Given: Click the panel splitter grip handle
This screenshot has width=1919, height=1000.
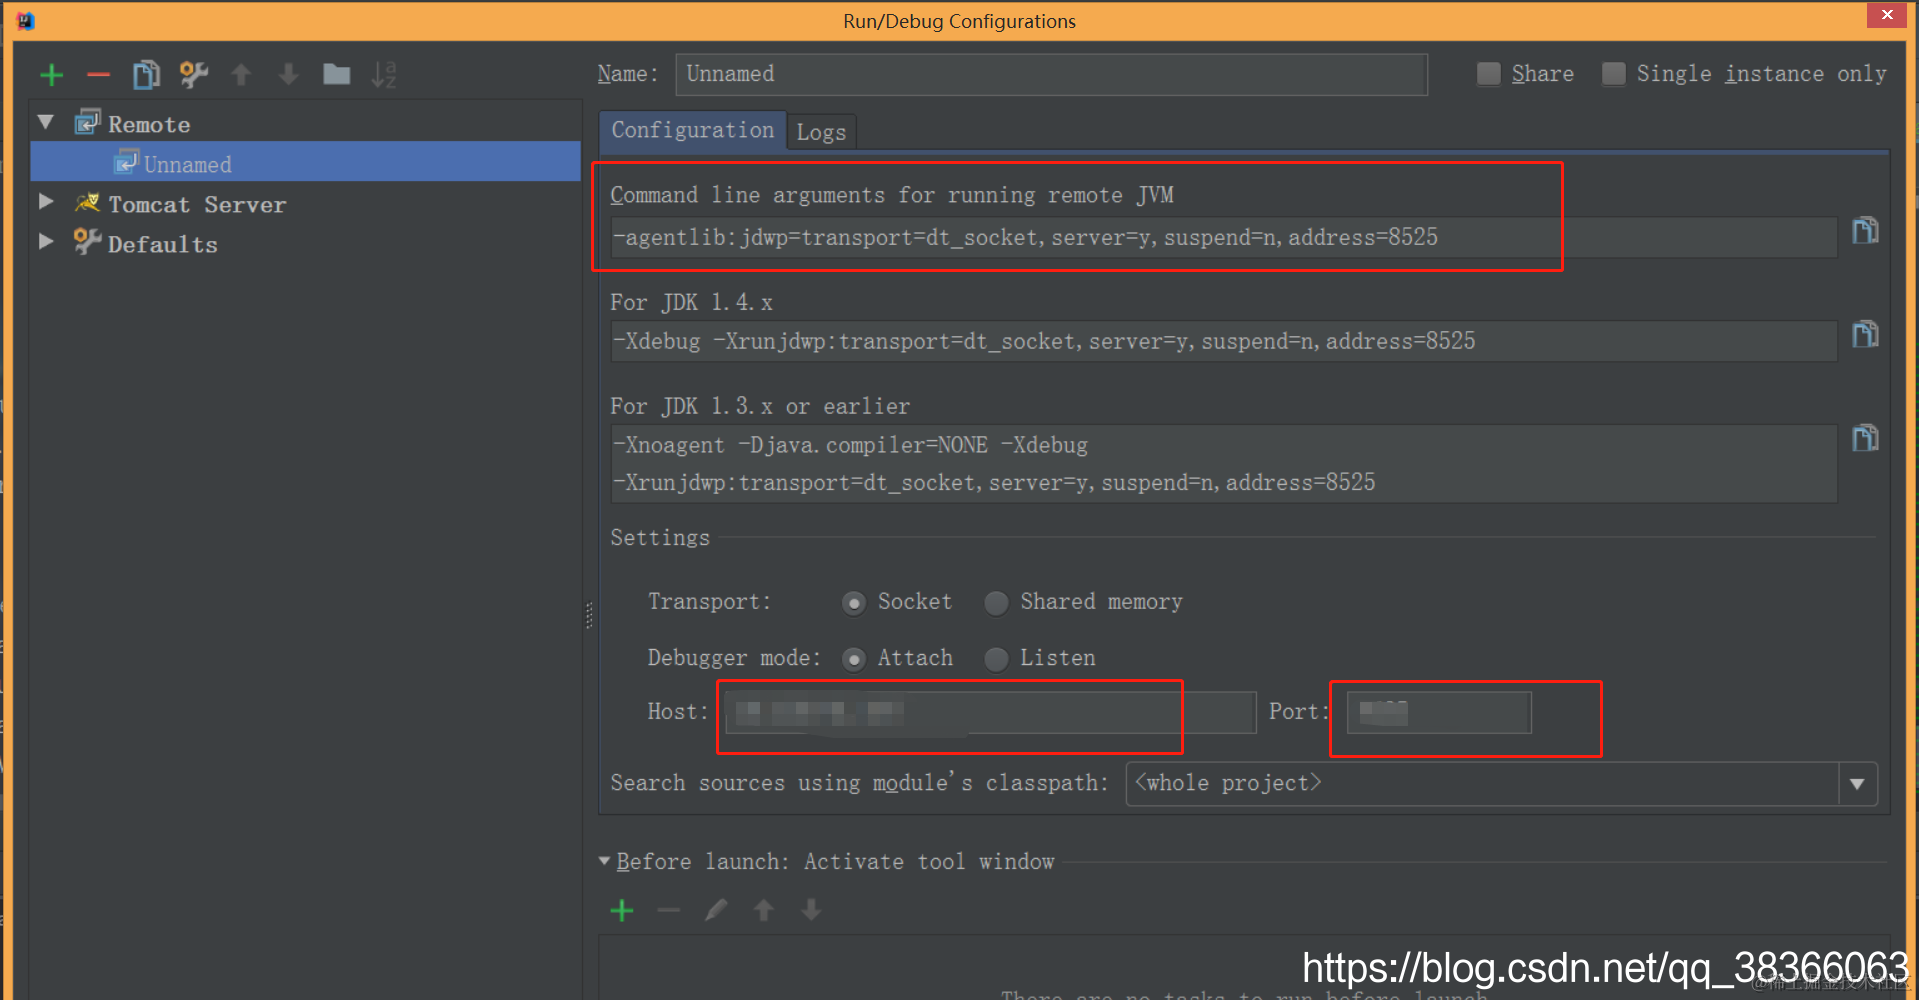Looking at the screenshot, I should point(589,615).
